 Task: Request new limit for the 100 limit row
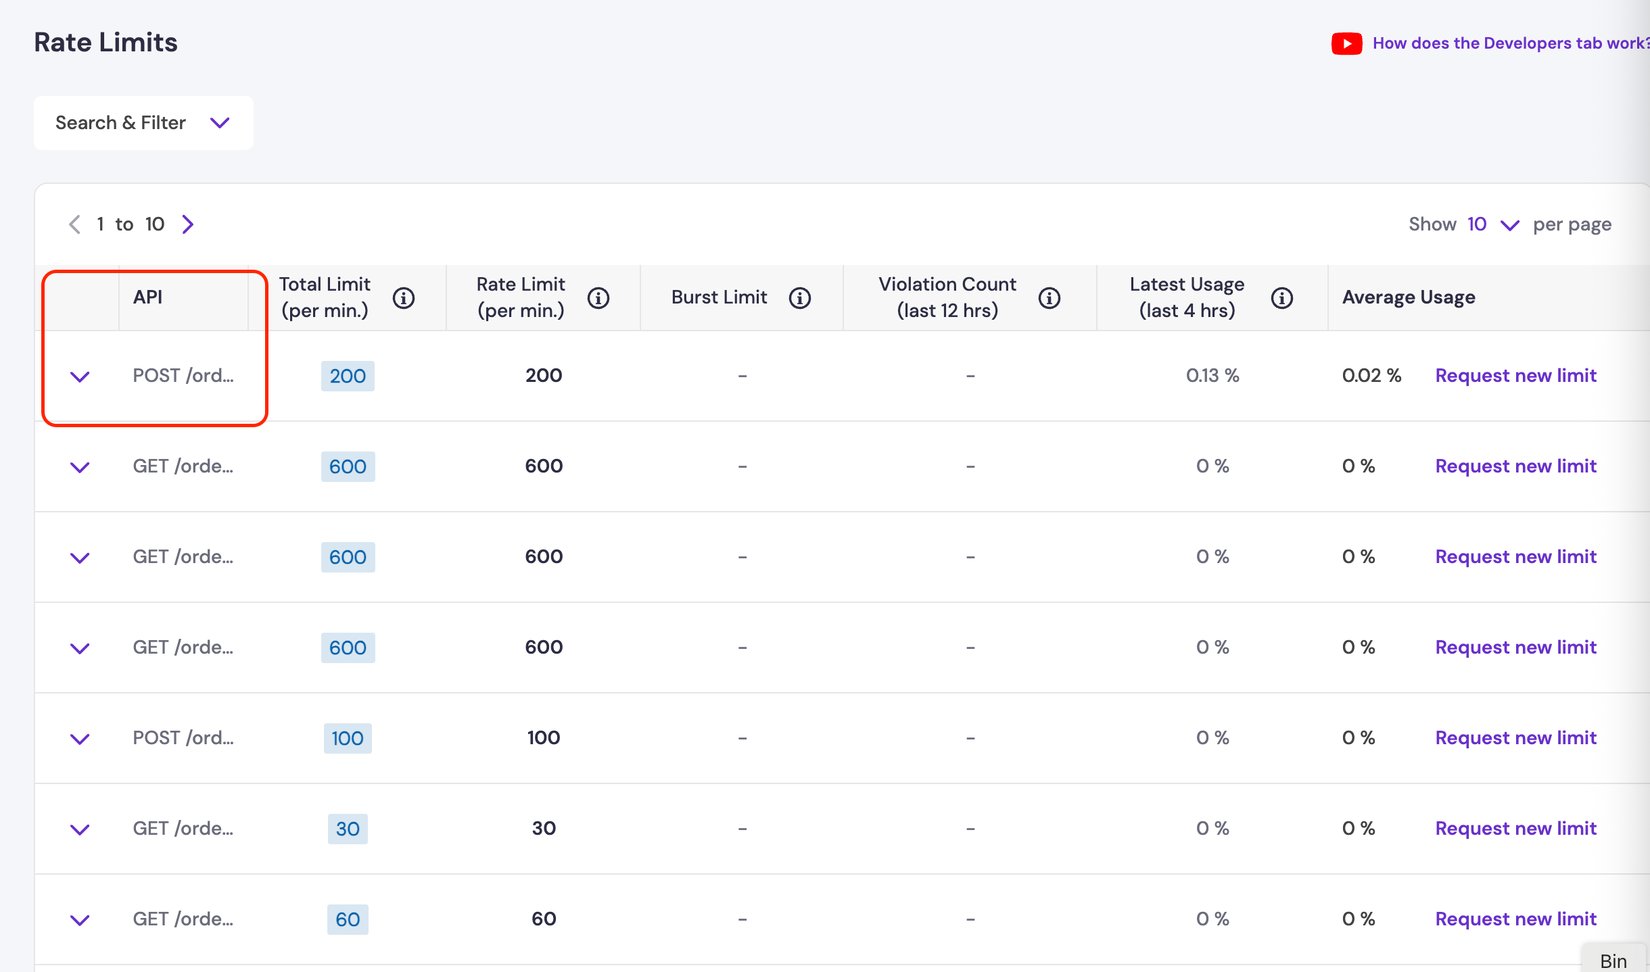[x=1516, y=738]
